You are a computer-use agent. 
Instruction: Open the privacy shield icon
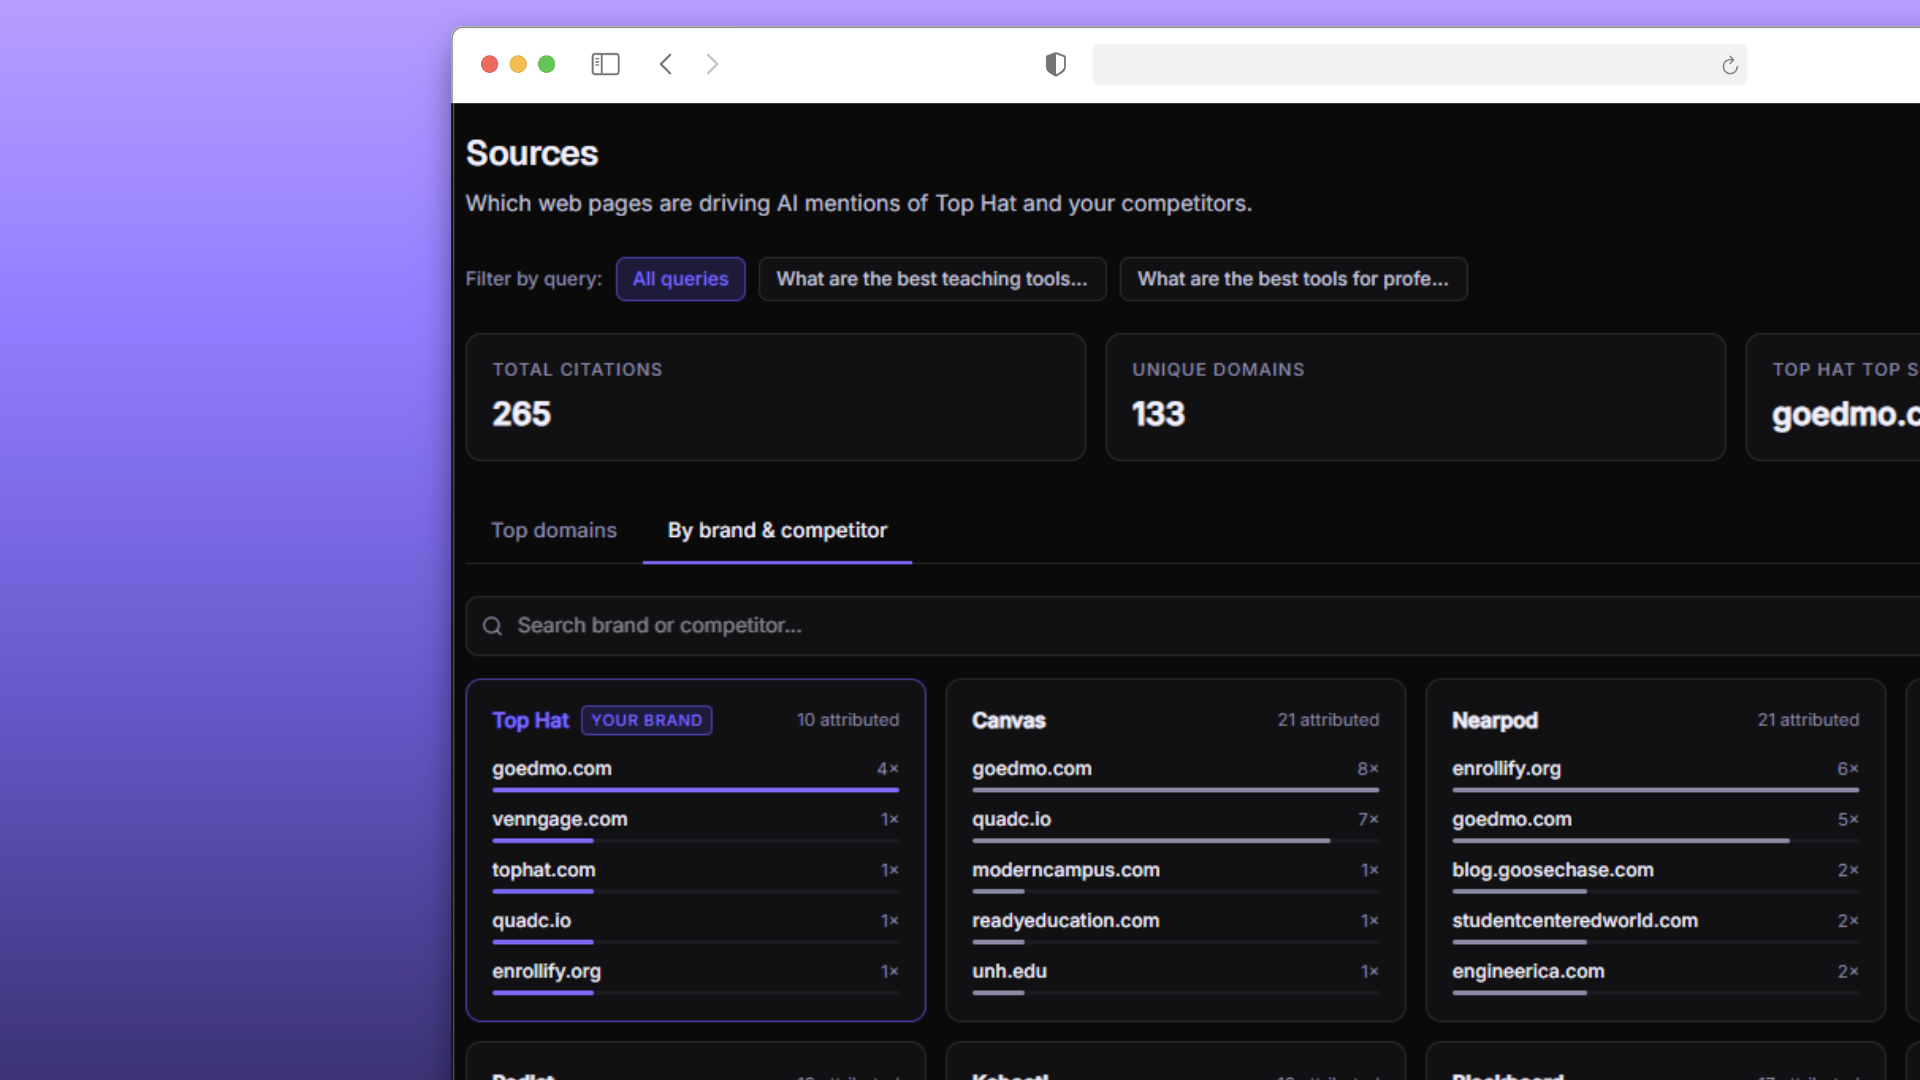(x=1055, y=65)
